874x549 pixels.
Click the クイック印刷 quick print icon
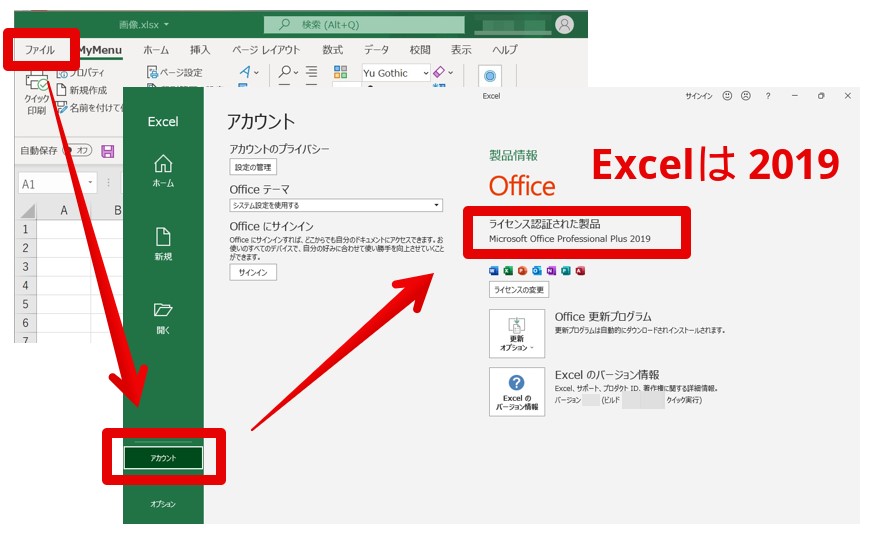click(37, 83)
